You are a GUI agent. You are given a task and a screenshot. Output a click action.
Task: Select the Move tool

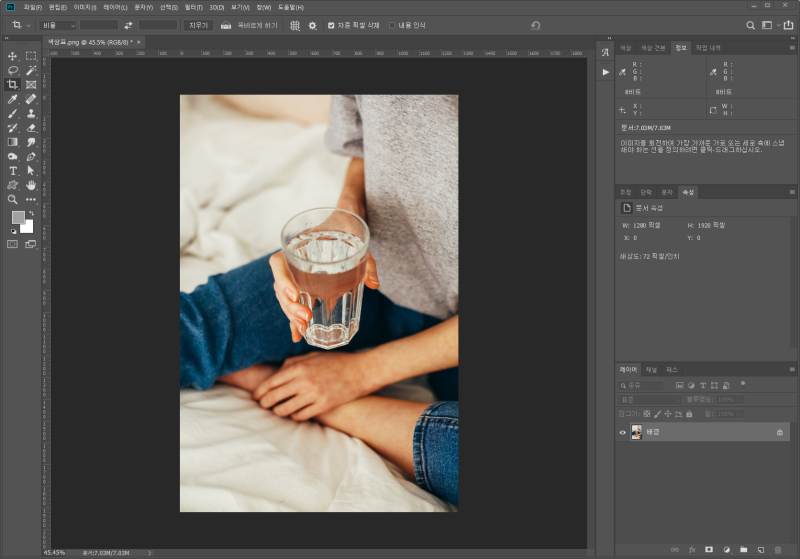[x=13, y=56]
